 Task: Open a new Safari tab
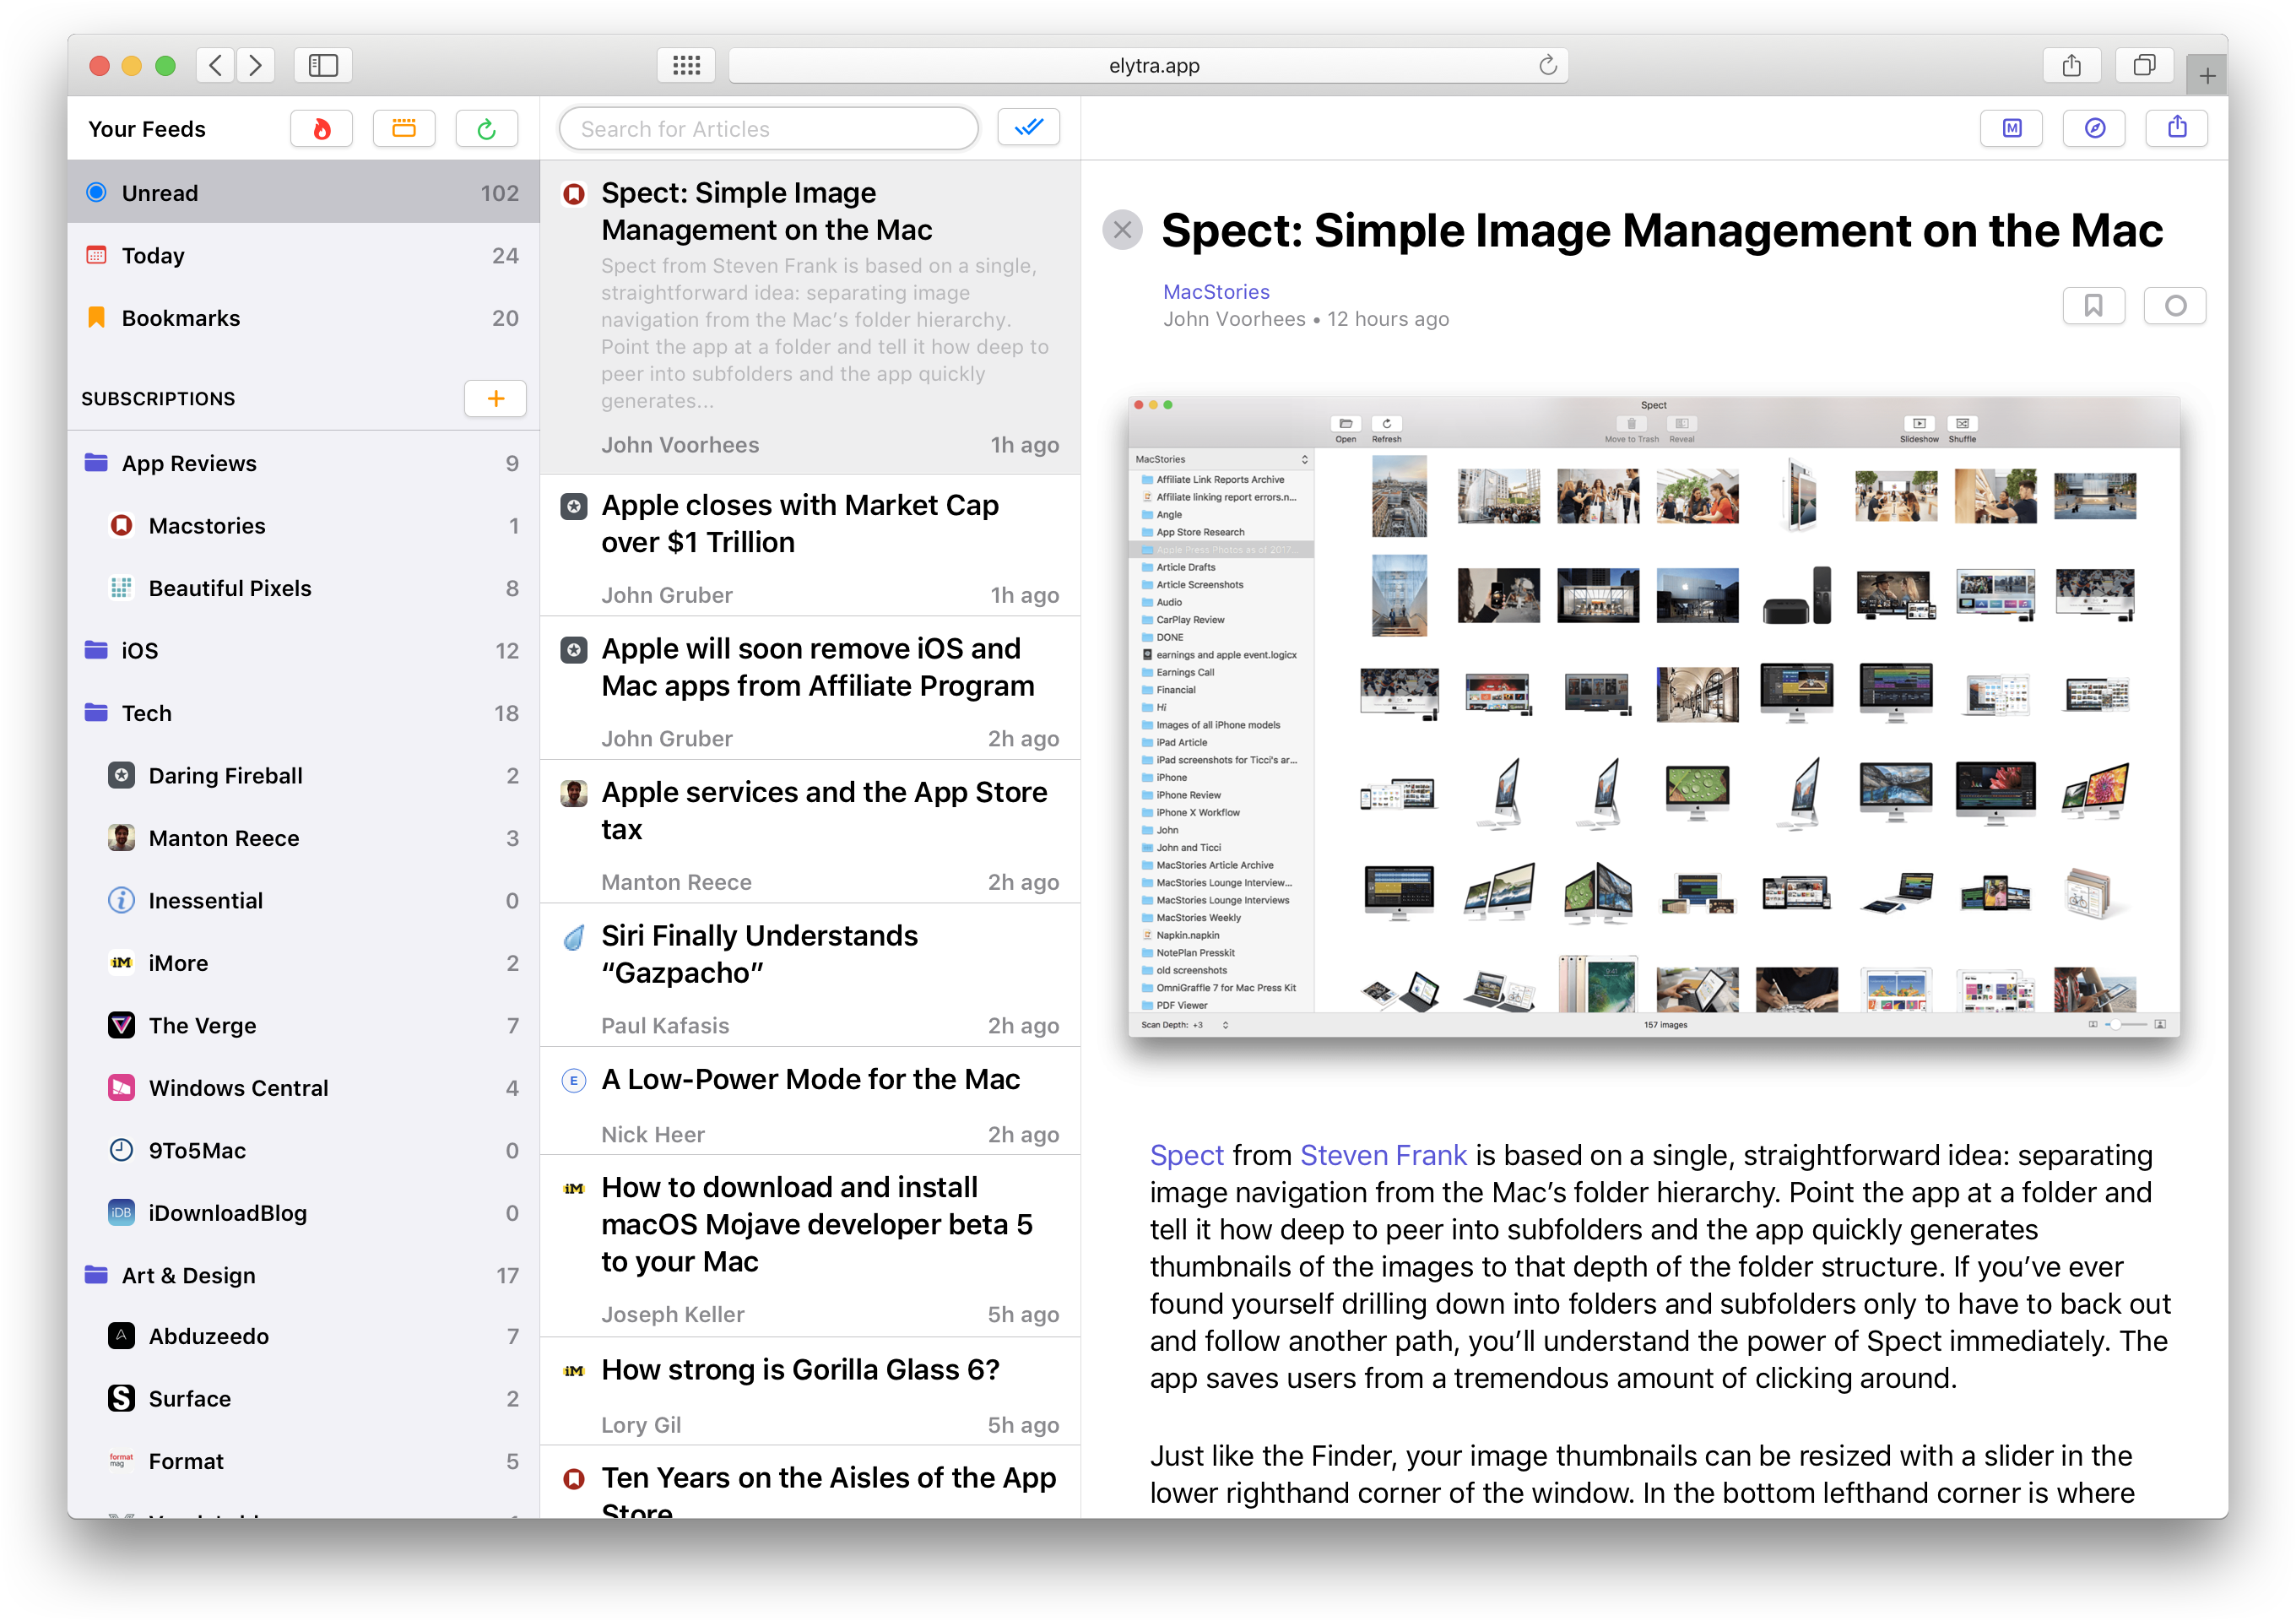[2207, 75]
